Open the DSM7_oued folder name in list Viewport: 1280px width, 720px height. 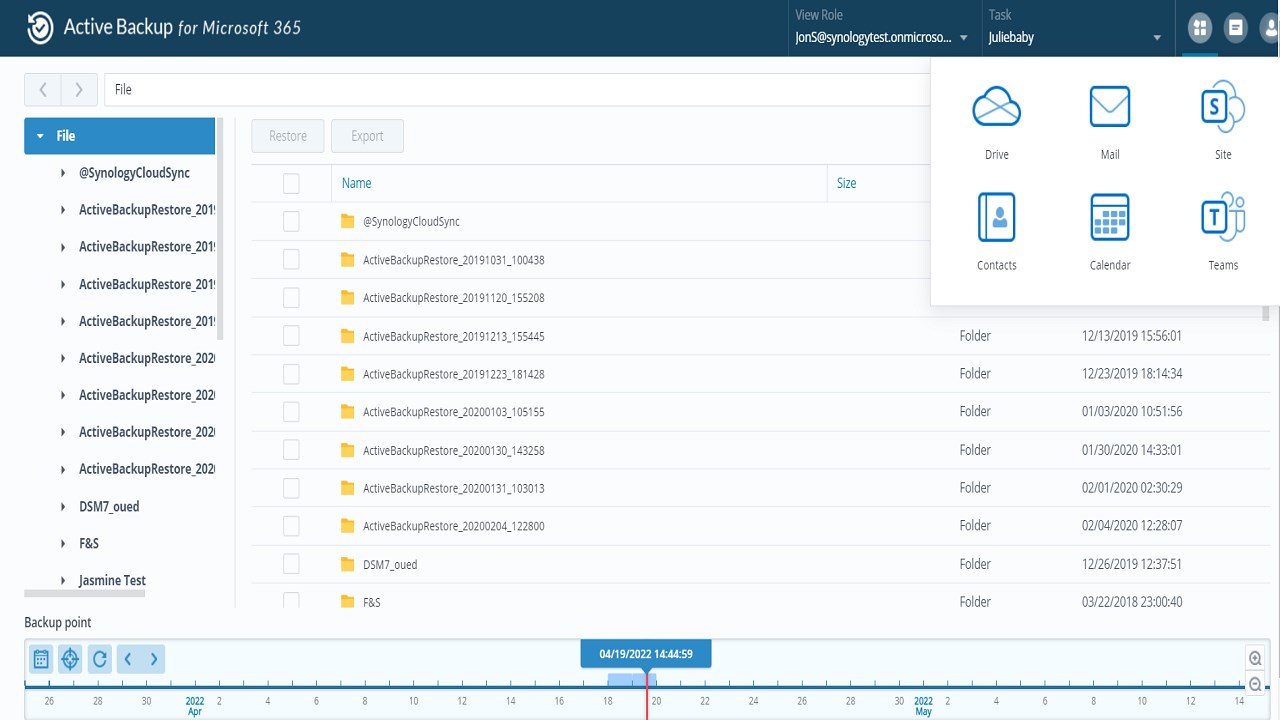(x=390, y=564)
